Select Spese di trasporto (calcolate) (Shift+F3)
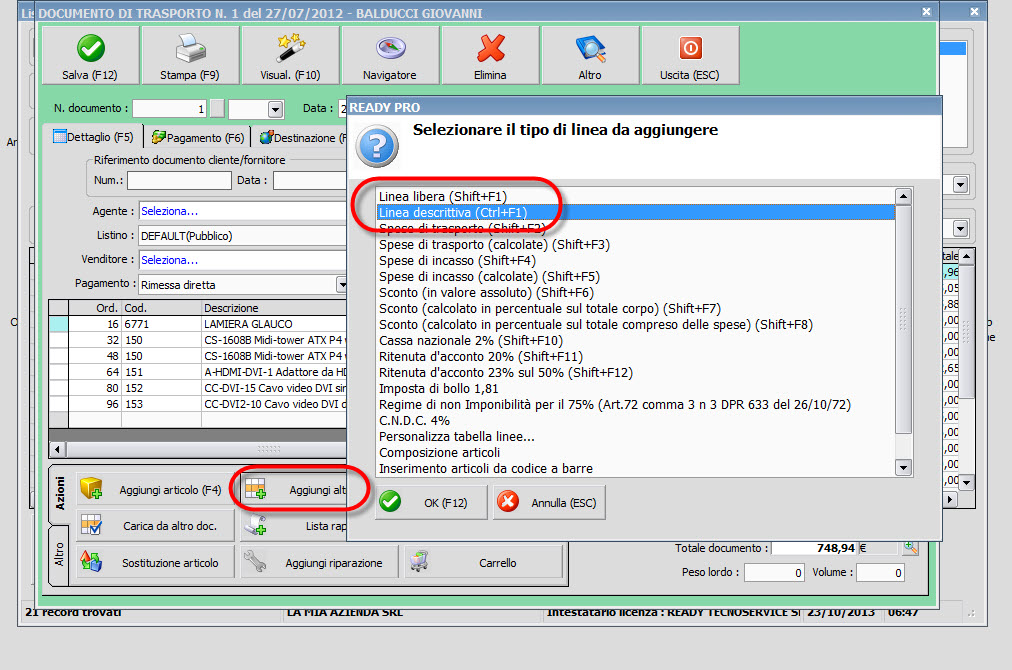This screenshot has height=670, width=1012. click(x=636, y=245)
